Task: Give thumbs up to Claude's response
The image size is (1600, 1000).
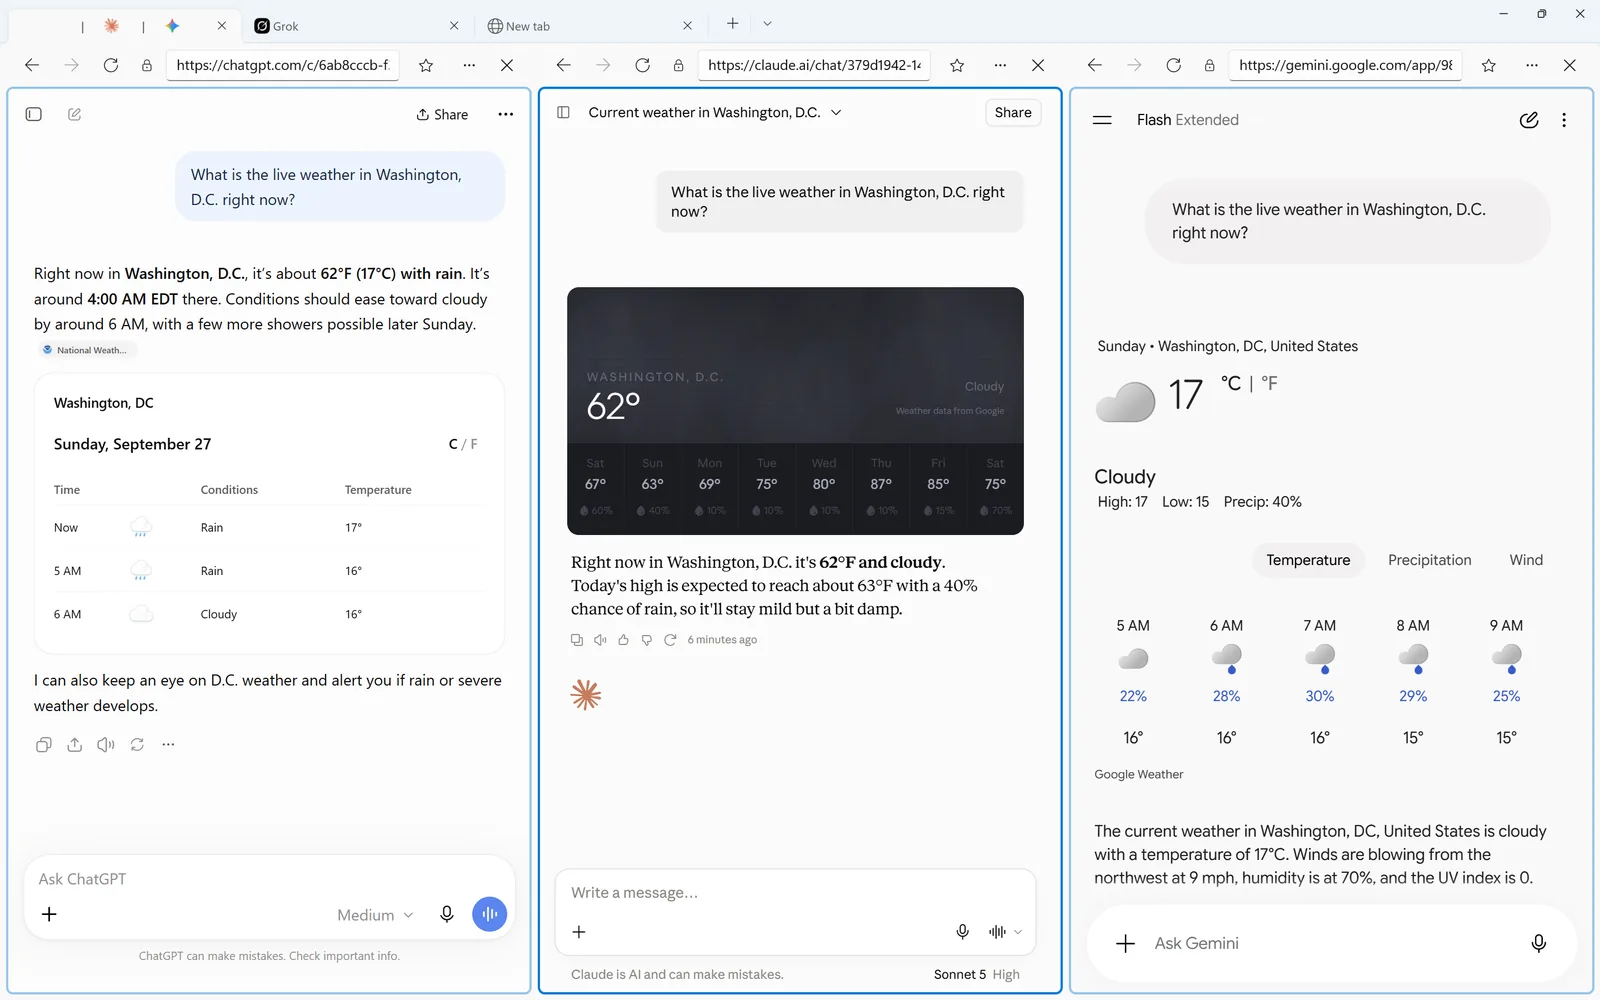Action: [623, 640]
